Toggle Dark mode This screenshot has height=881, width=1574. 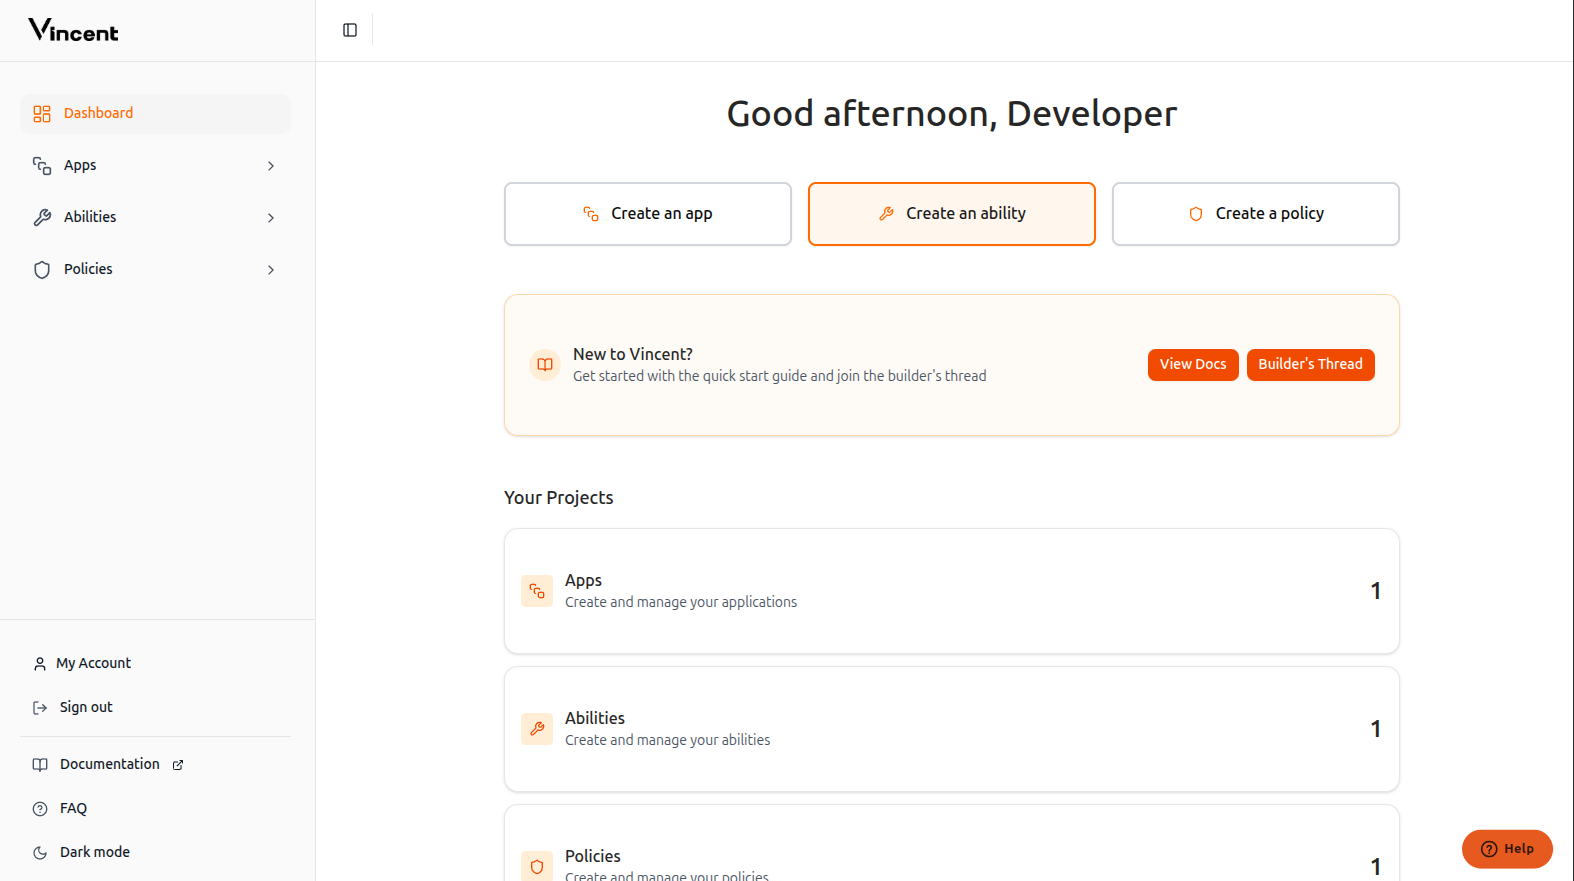(x=155, y=853)
